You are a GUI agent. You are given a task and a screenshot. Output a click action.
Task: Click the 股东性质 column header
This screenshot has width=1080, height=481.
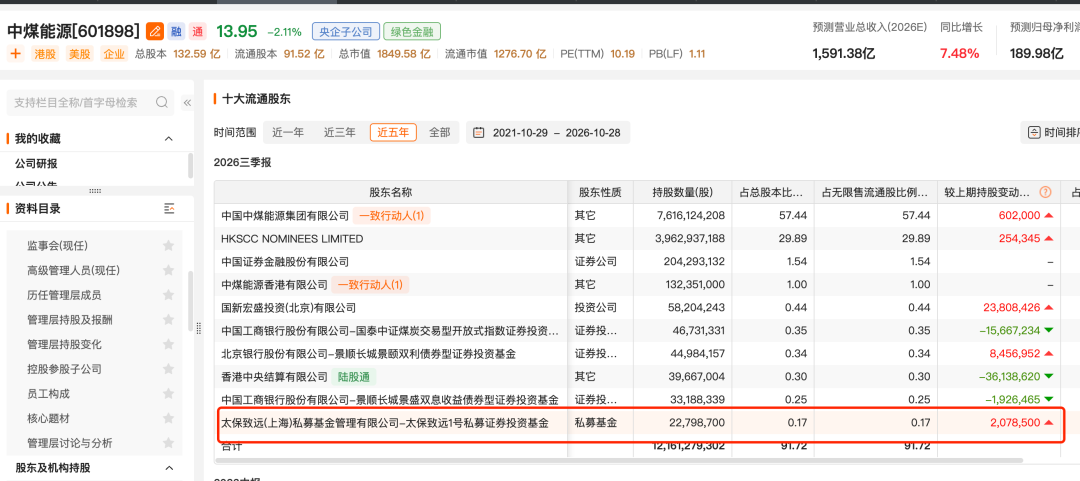tap(601, 192)
